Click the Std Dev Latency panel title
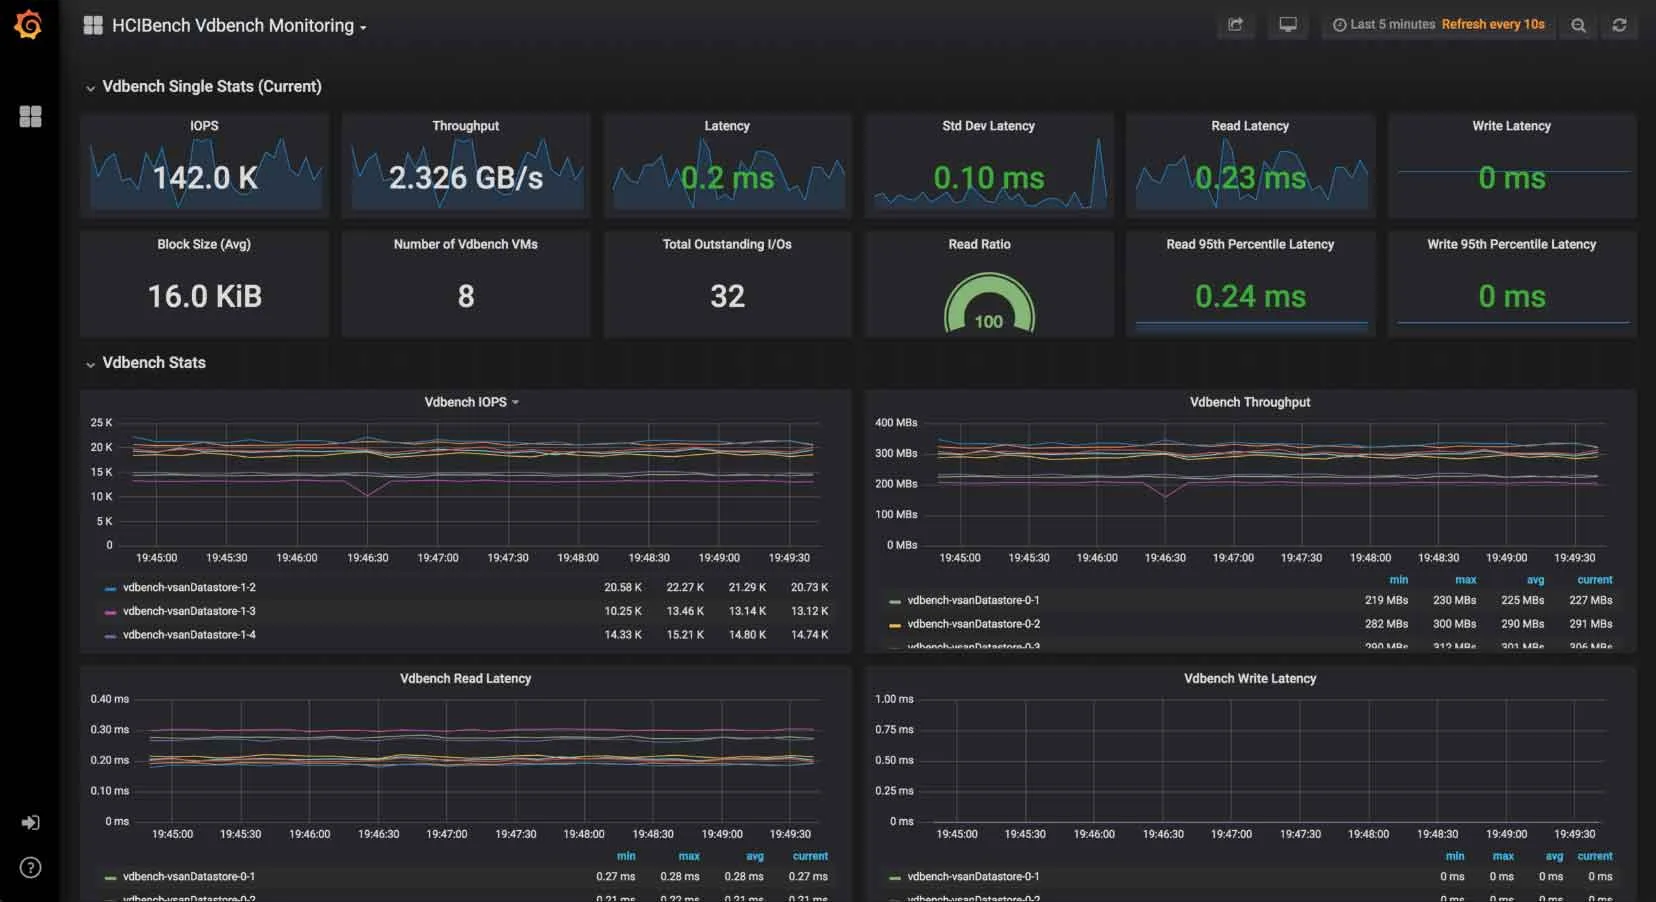1656x902 pixels. coord(988,126)
